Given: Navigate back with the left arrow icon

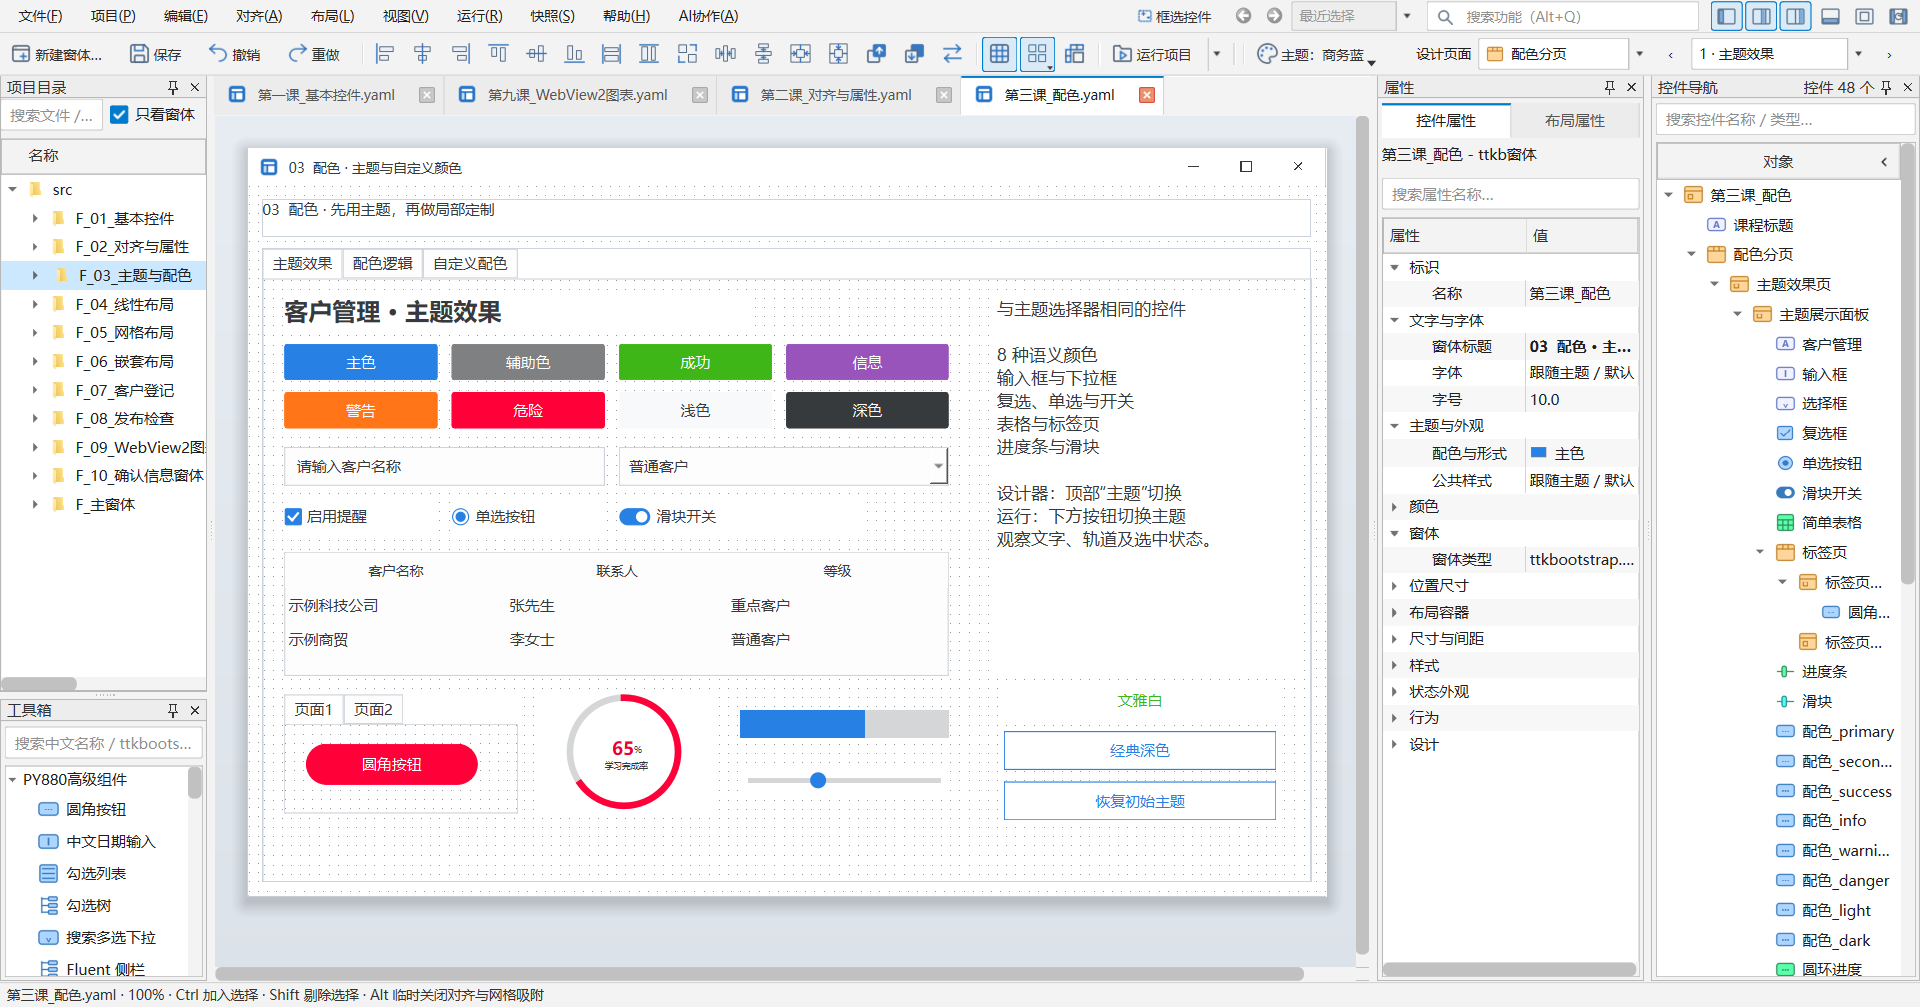Looking at the screenshot, I should click(x=1243, y=16).
